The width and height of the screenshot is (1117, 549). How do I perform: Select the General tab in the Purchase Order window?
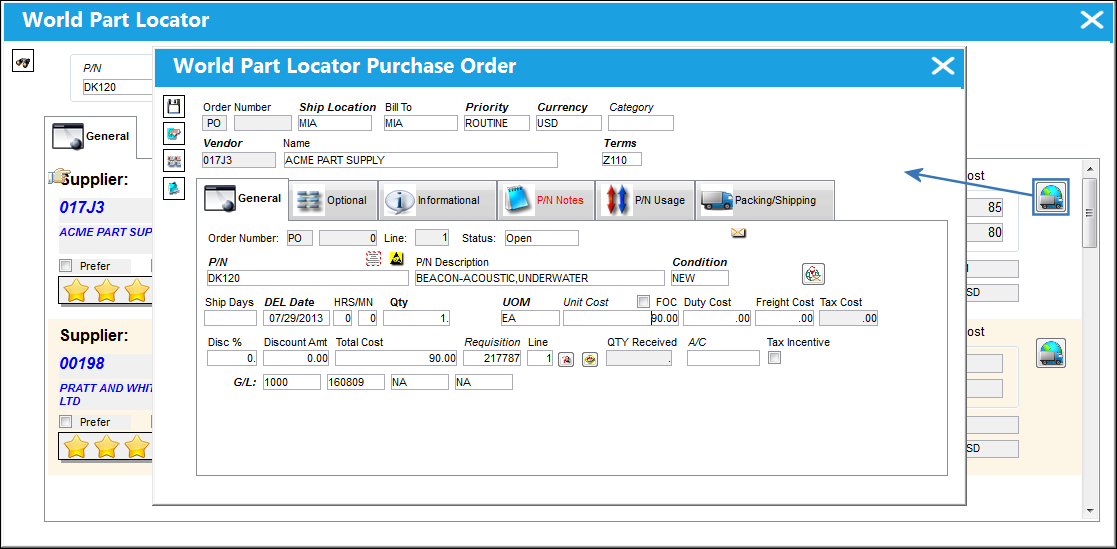[x=243, y=199]
